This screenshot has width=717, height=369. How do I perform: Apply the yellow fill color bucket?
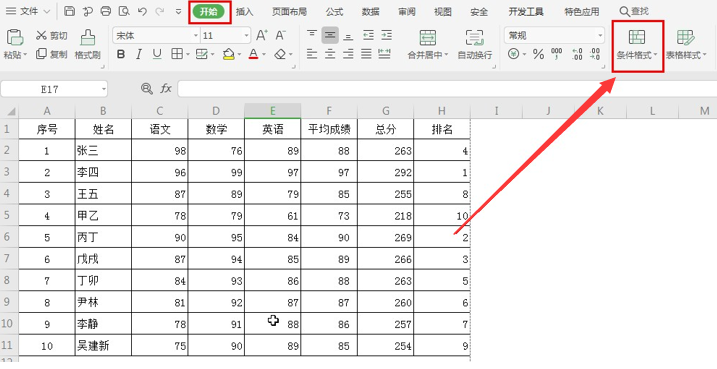[229, 54]
